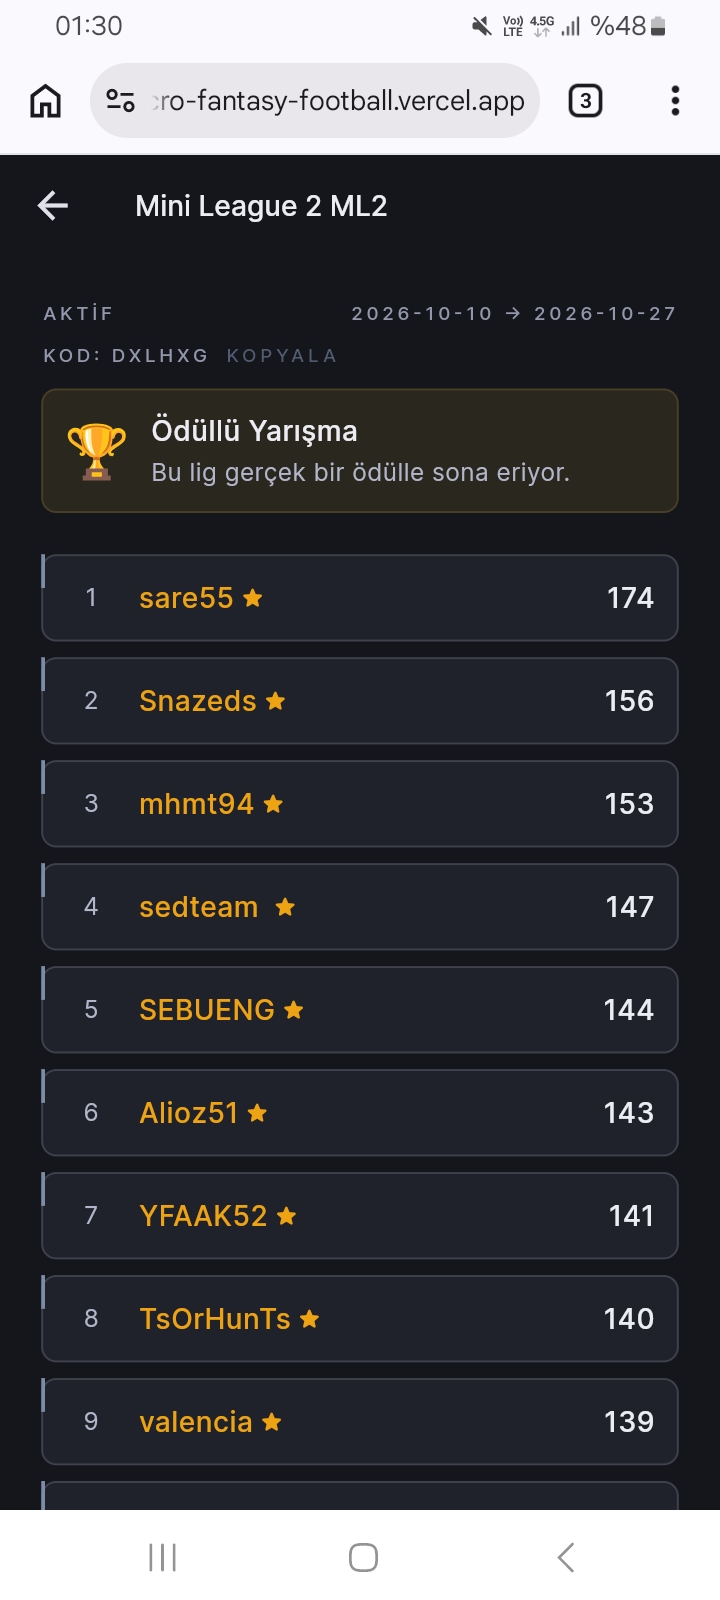Open the site settings icon in address bar
The height and width of the screenshot is (1600, 720).
(x=121, y=101)
